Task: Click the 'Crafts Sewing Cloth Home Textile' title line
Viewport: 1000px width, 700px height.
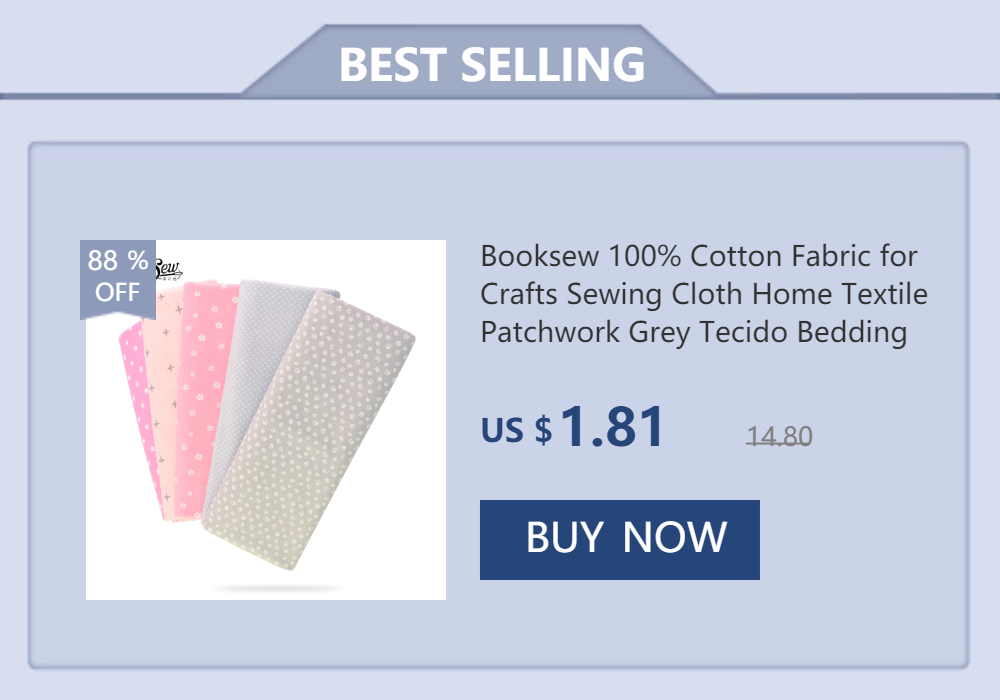Action: [x=704, y=294]
